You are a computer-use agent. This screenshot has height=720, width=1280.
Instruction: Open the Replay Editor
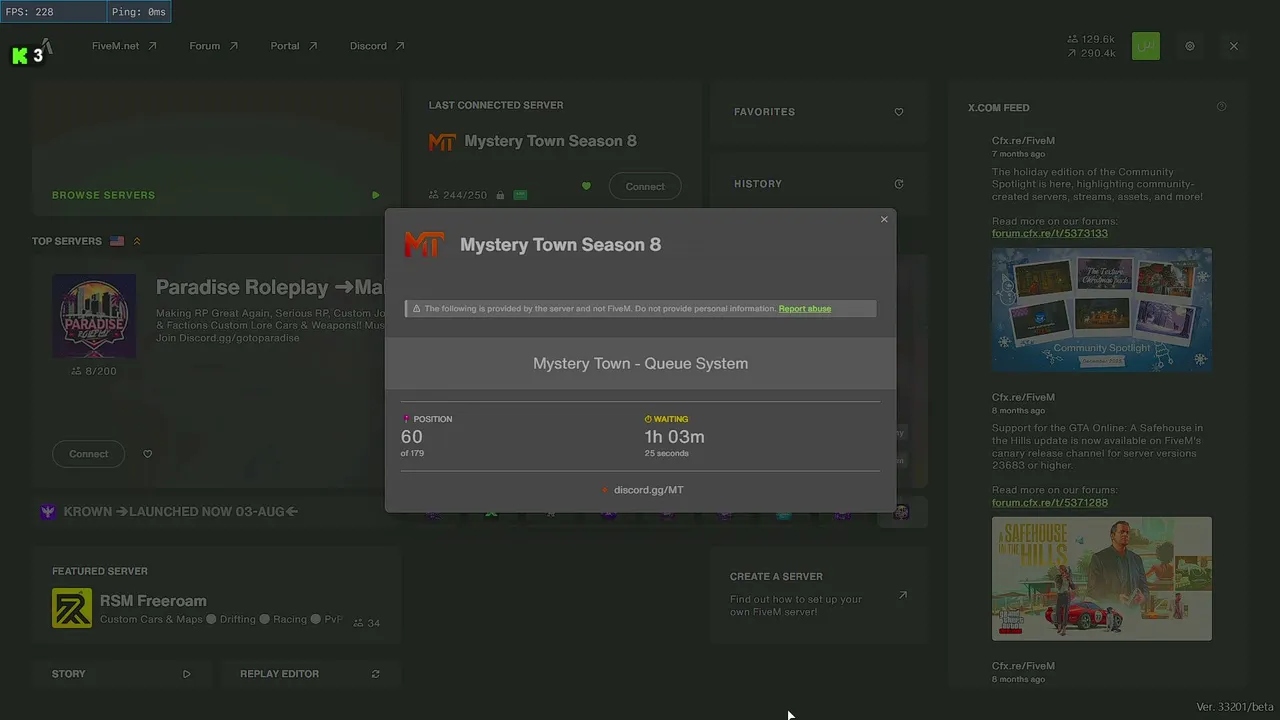(x=309, y=674)
